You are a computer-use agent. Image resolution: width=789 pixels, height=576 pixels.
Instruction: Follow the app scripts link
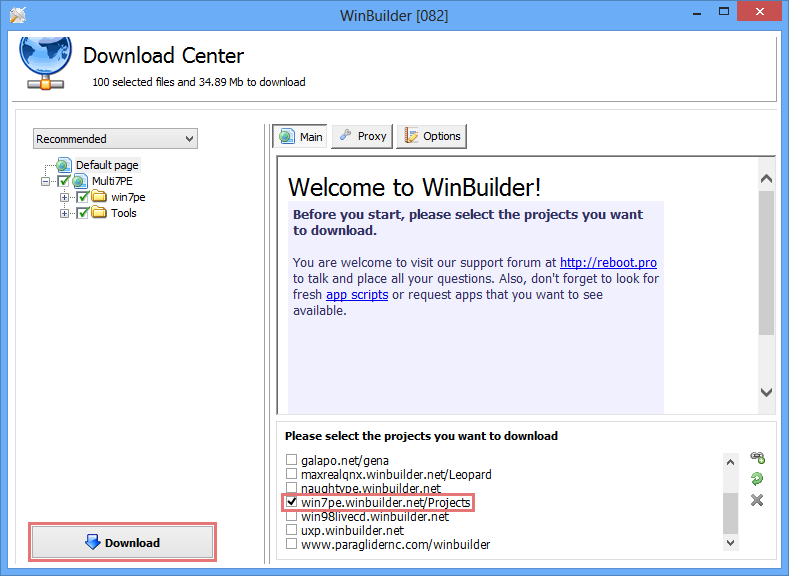(x=357, y=295)
